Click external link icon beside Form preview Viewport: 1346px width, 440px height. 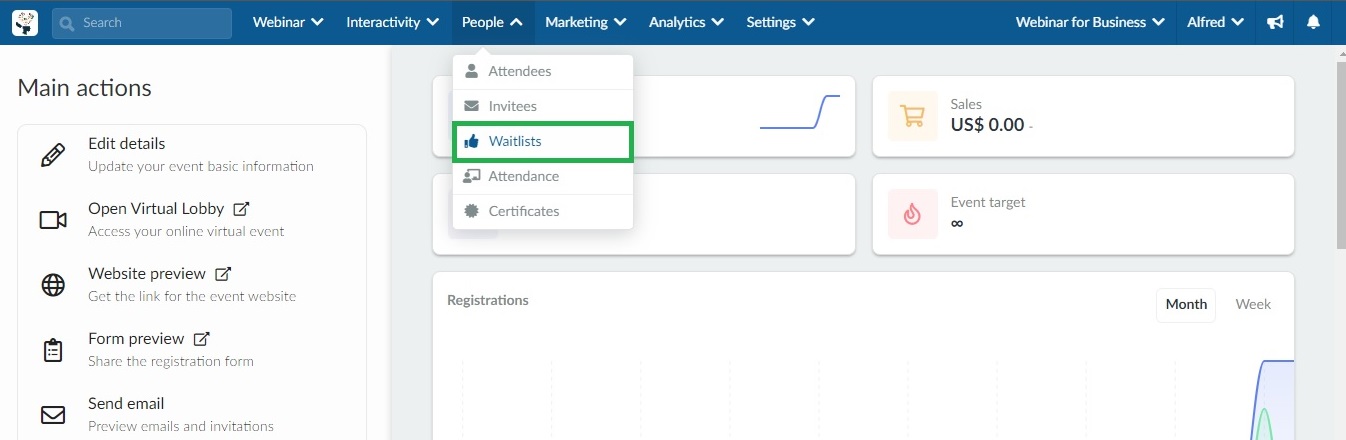tap(202, 339)
